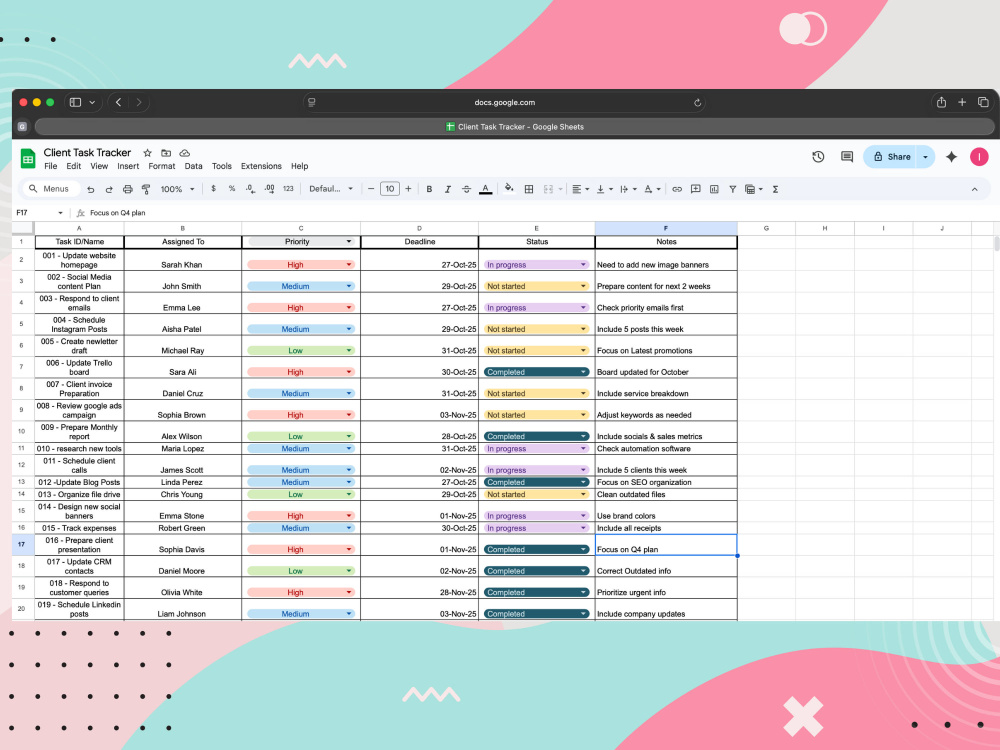Image resolution: width=1000 pixels, height=750 pixels.
Task: Open version history clock icon
Action: coord(818,157)
